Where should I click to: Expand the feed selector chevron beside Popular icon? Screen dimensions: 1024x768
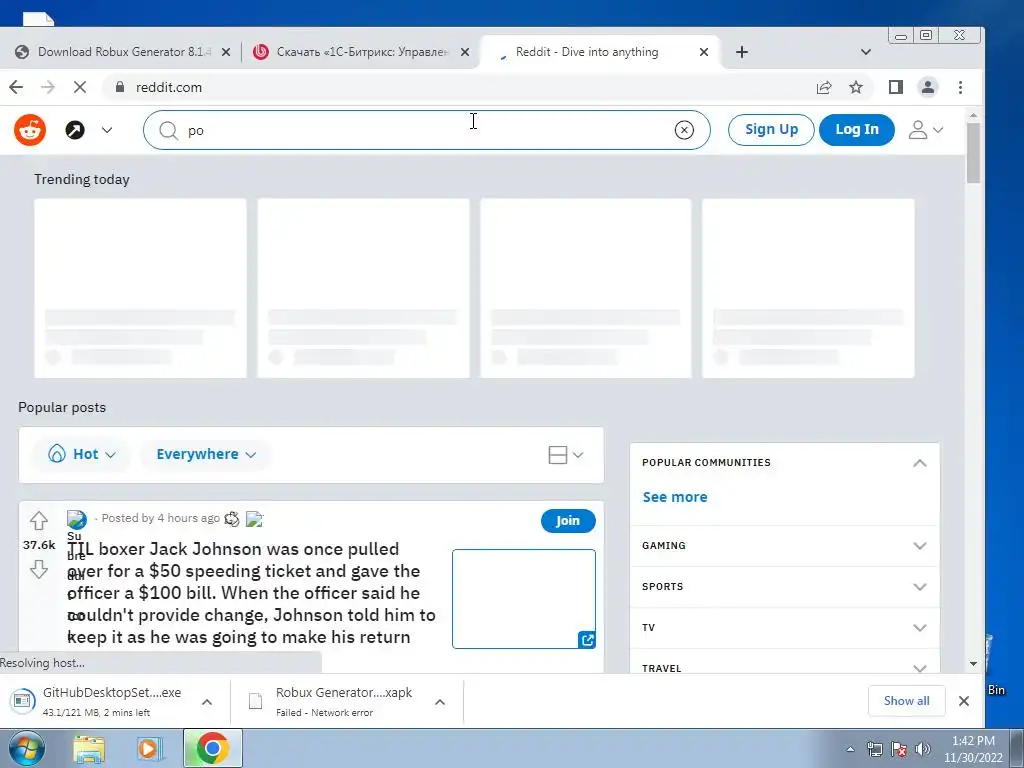point(107,130)
